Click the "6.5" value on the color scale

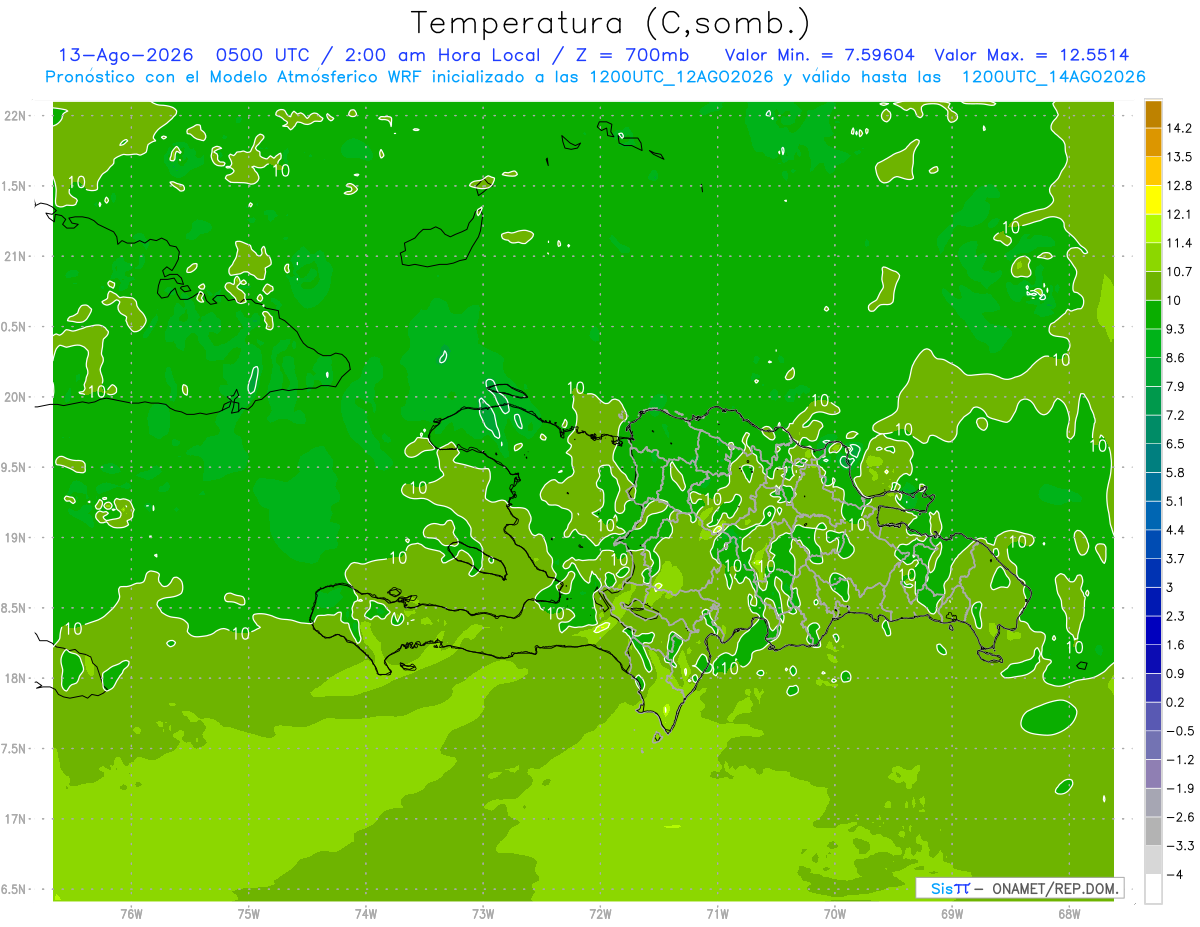(1176, 444)
